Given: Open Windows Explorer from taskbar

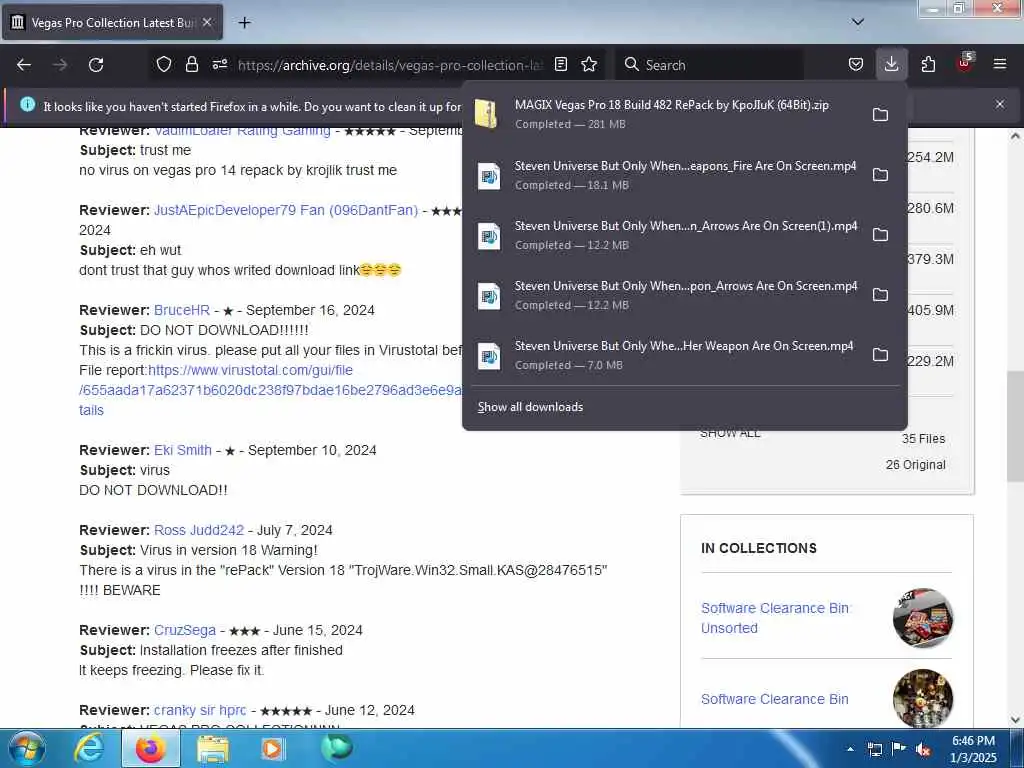Looking at the screenshot, I should click(x=212, y=748).
